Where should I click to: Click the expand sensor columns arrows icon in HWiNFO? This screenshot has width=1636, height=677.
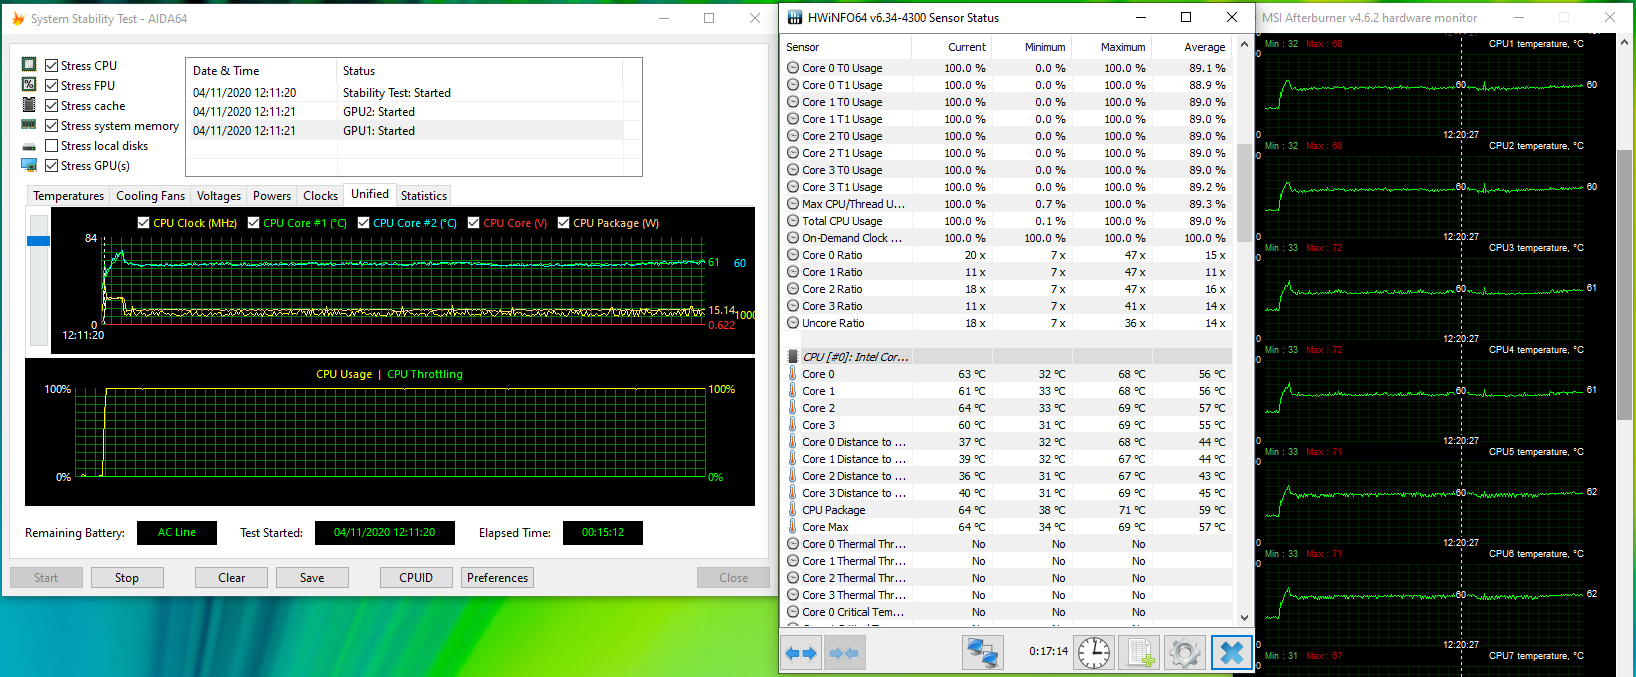coord(802,653)
